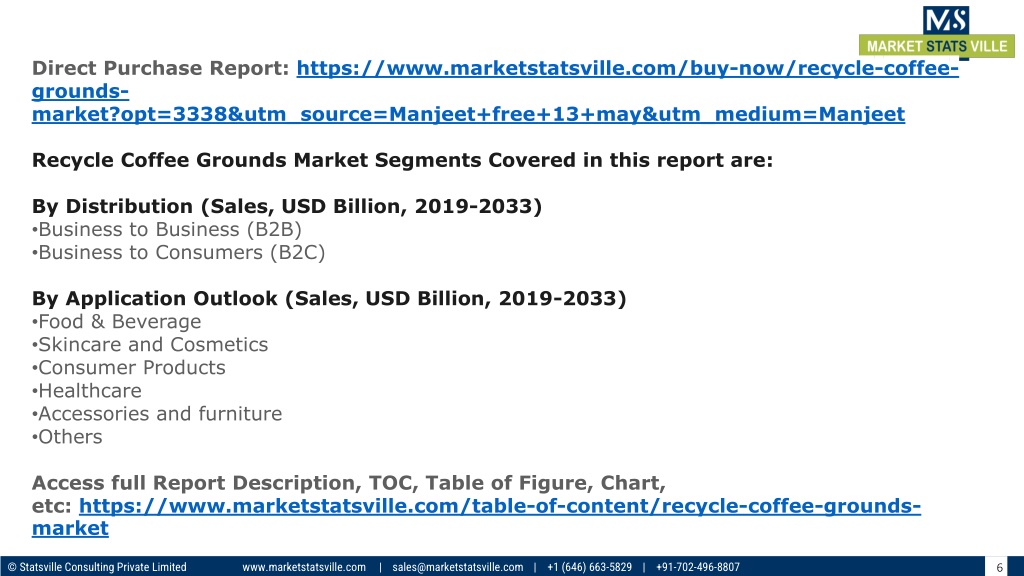The width and height of the screenshot is (1024, 576).
Task: Click the Statsville Consulting Private Limited copyright
Action: (x=97, y=567)
